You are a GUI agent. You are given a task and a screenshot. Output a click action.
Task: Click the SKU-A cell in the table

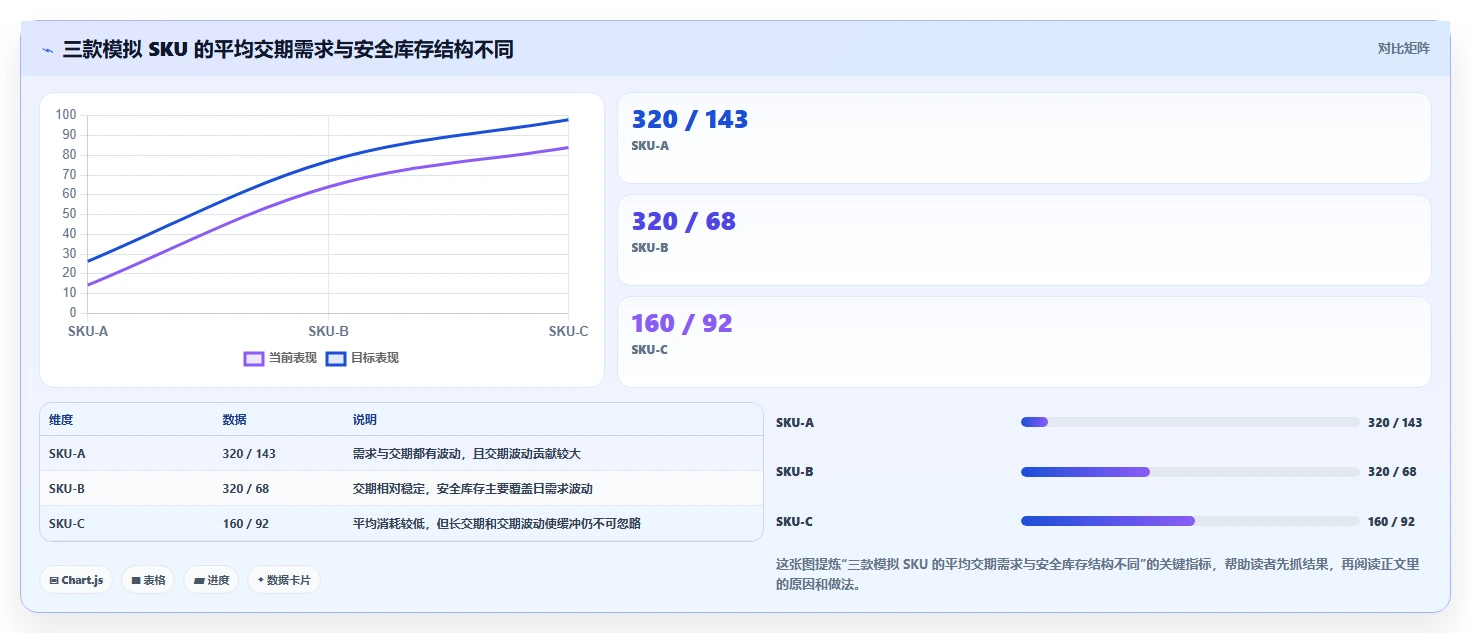coord(67,454)
